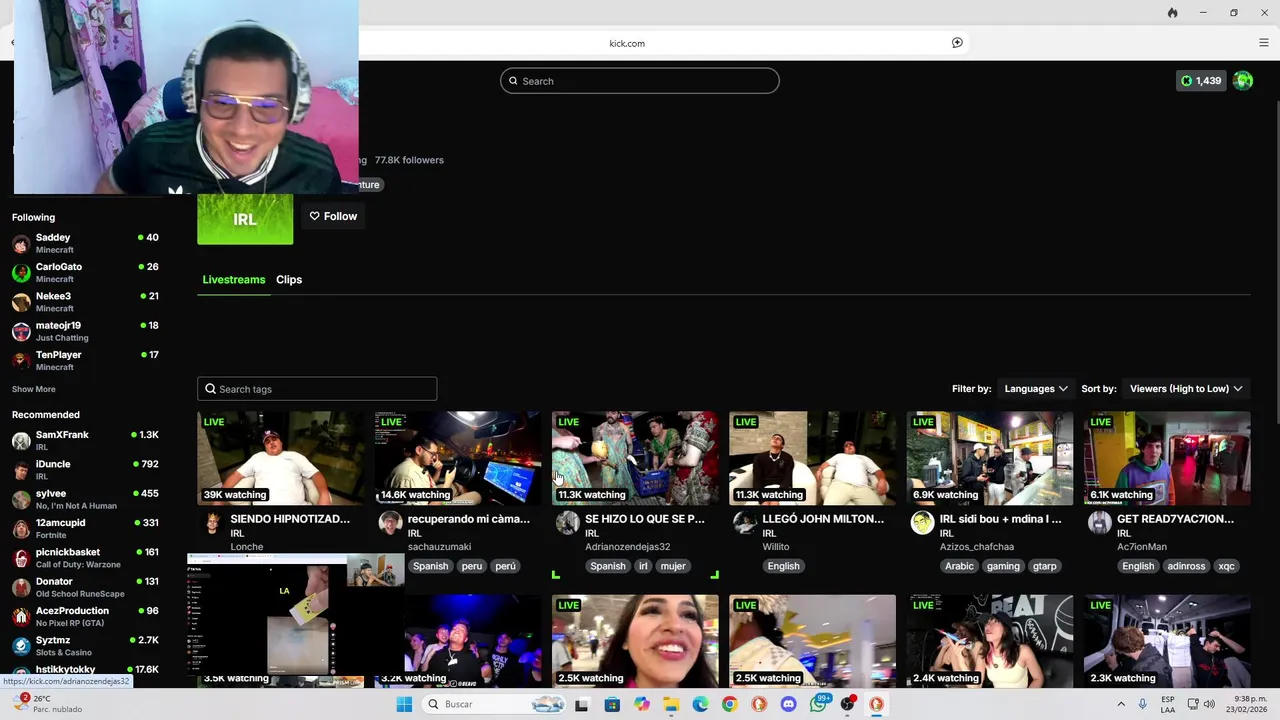1280x720 pixels.
Task: Open the Adrianozendejas32 stream thumbnail
Action: click(x=635, y=458)
